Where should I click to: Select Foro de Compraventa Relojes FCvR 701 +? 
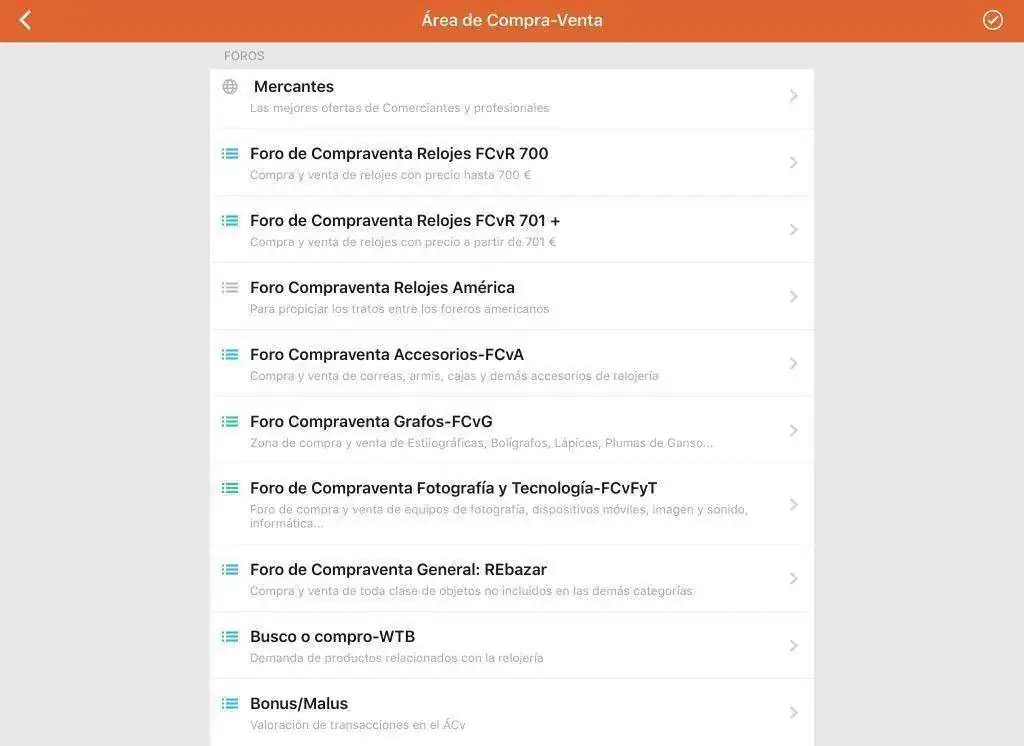coord(404,221)
